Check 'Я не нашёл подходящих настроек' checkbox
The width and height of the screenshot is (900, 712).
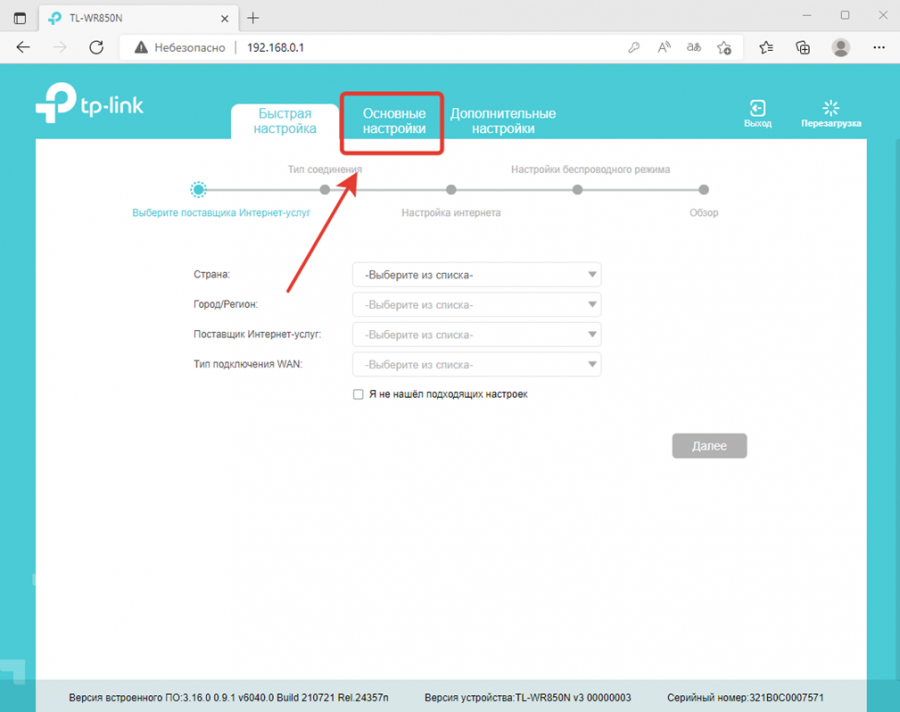pos(358,395)
